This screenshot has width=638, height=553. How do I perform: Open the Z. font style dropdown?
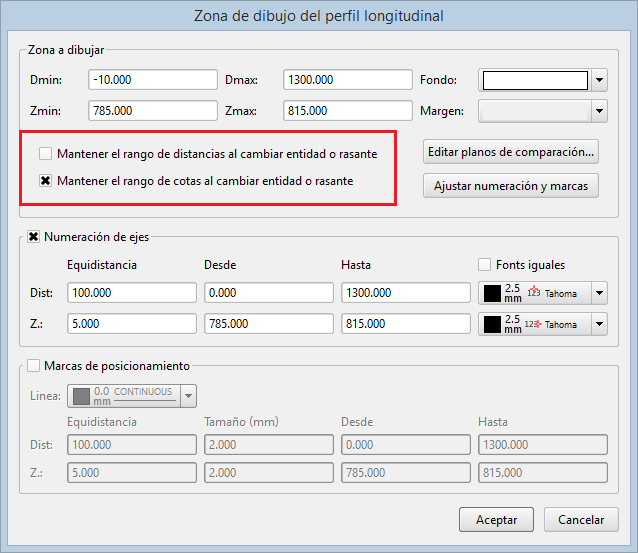click(599, 324)
